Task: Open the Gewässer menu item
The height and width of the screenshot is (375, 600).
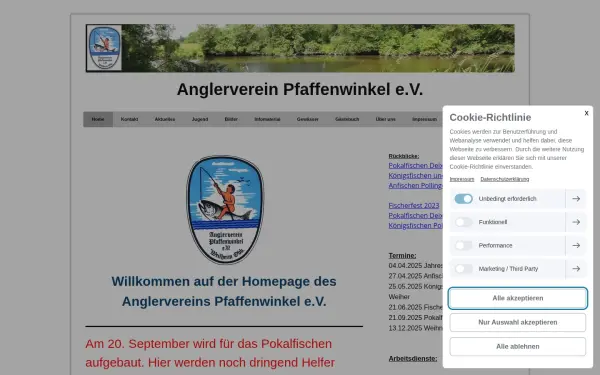Action: 308,119
